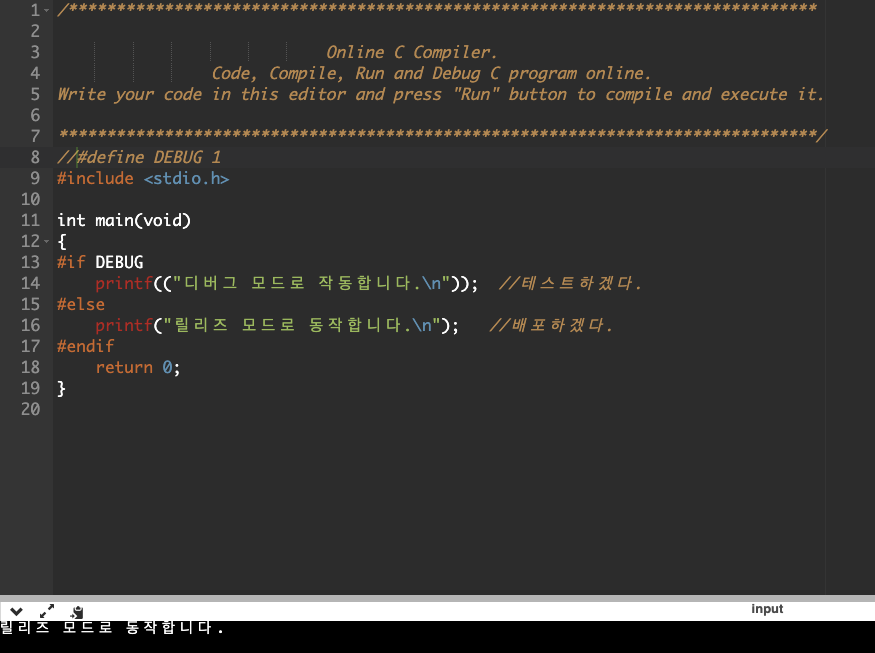Click the #else directive
This screenshot has height=653, width=875.
81,304
